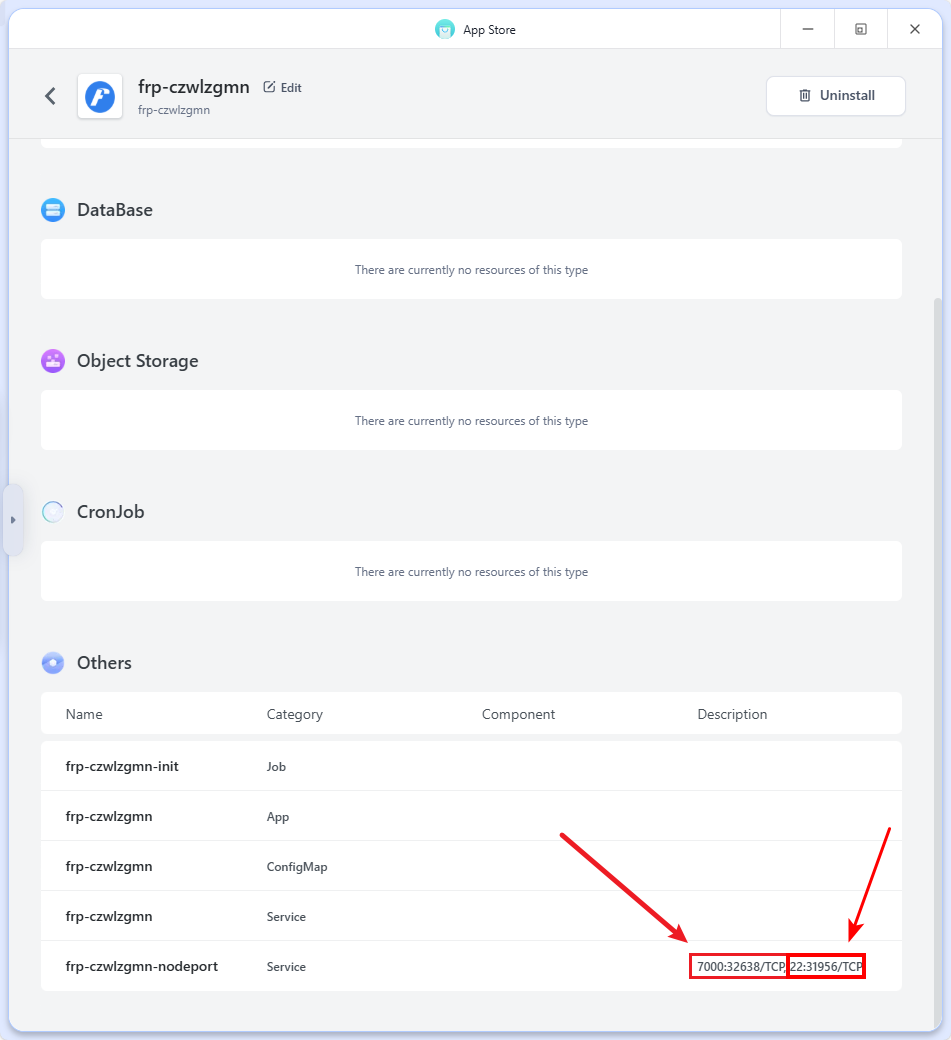
Task: Select the frp-czwlzgmn-init Job row
Action: [122, 766]
